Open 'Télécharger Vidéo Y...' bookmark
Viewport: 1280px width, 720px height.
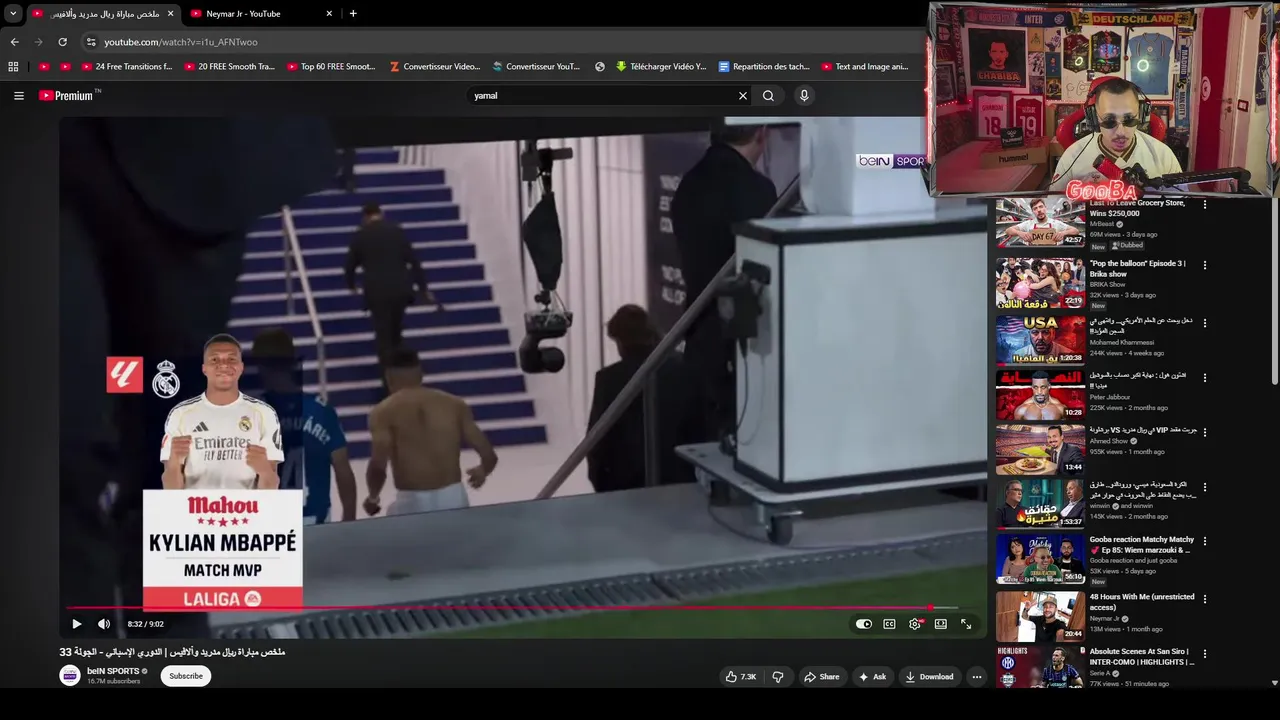coord(661,67)
